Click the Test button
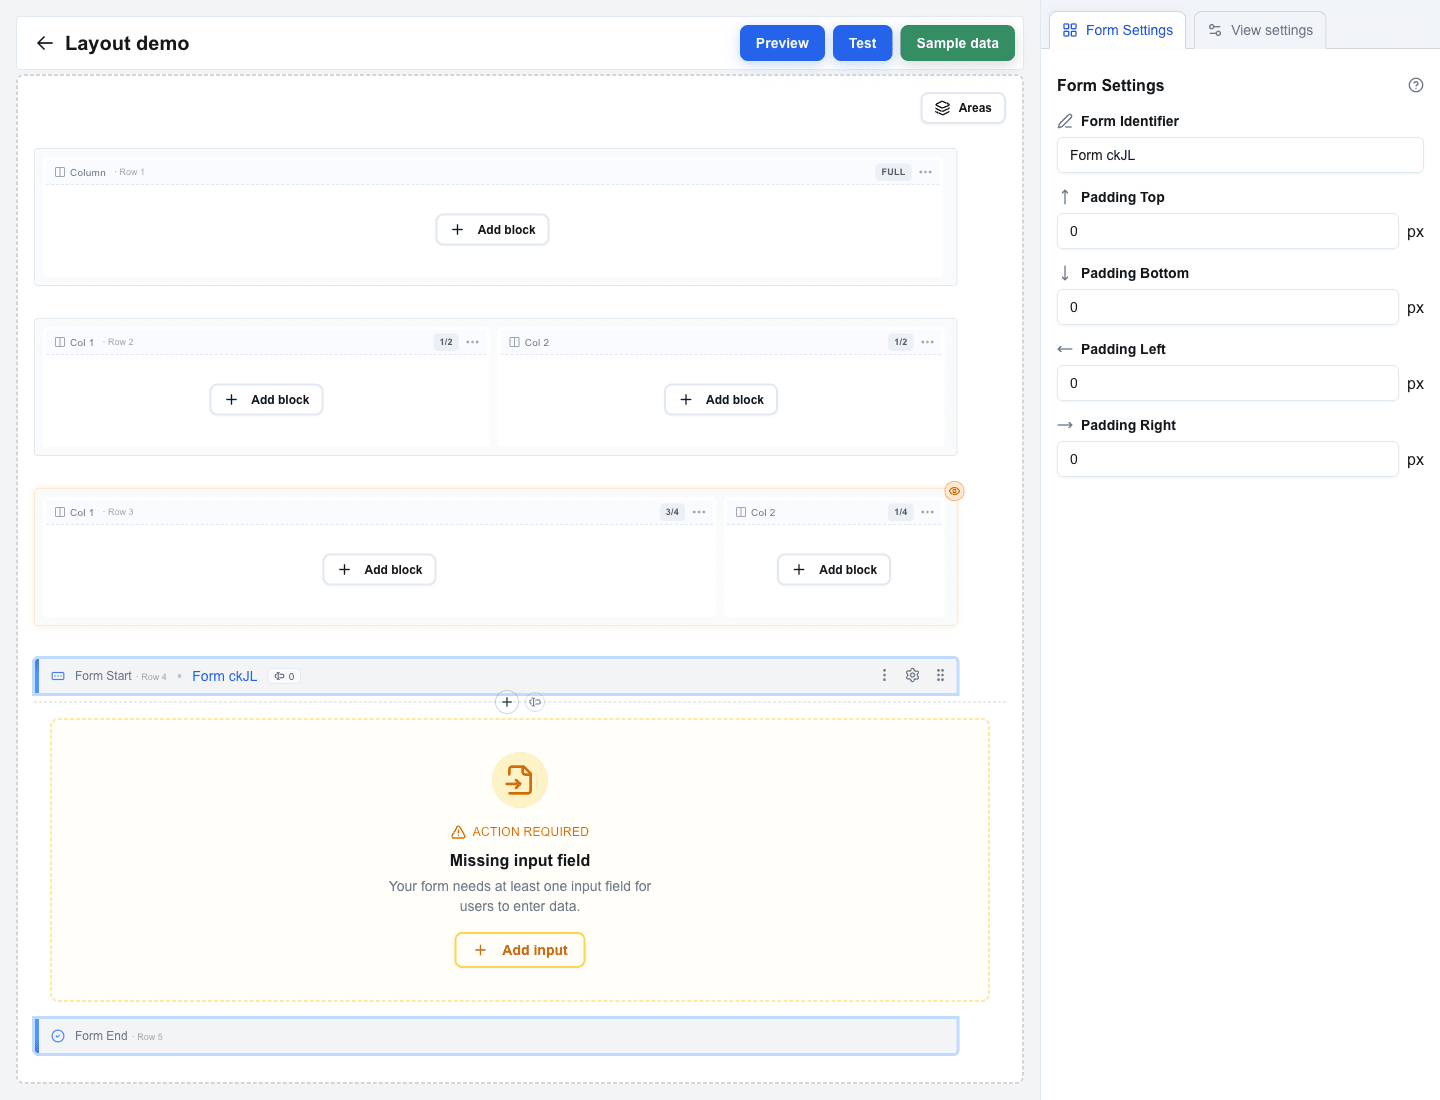The height and width of the screenshot is (1100, 1440). 862,43
